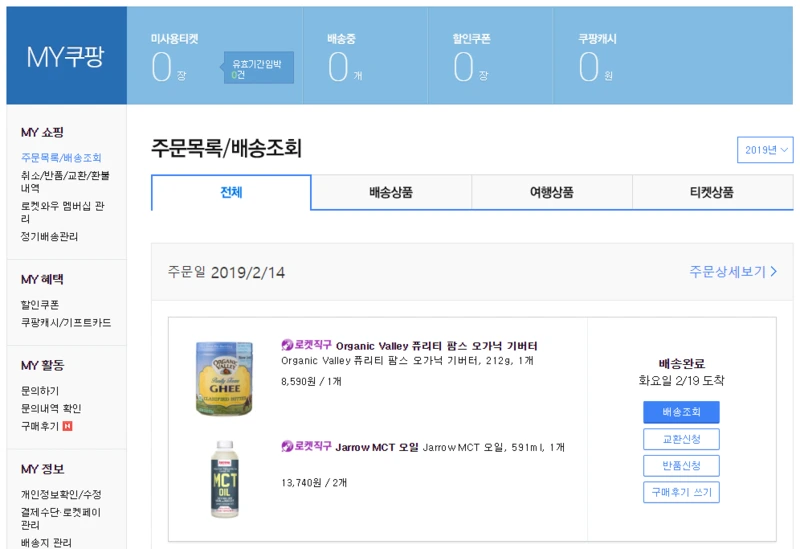Click the 주문목록/배송조회 page heading
800x549 pixels.
(x=227, y=148)
